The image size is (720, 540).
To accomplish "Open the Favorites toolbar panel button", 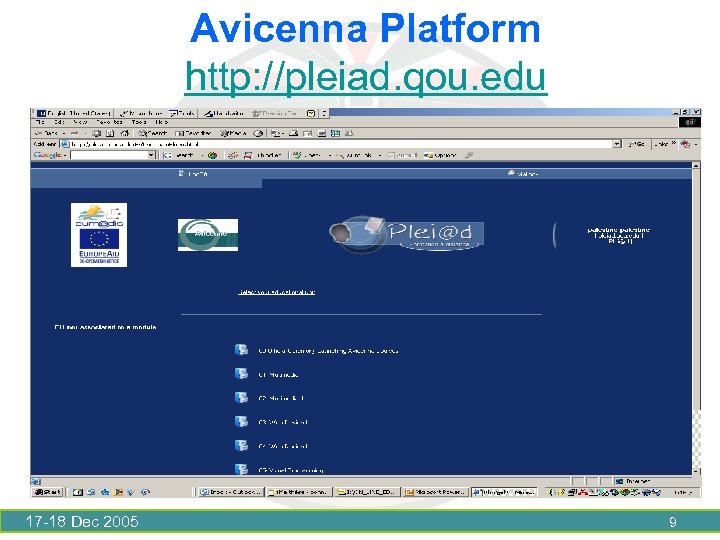I will [x=193, y=133].
